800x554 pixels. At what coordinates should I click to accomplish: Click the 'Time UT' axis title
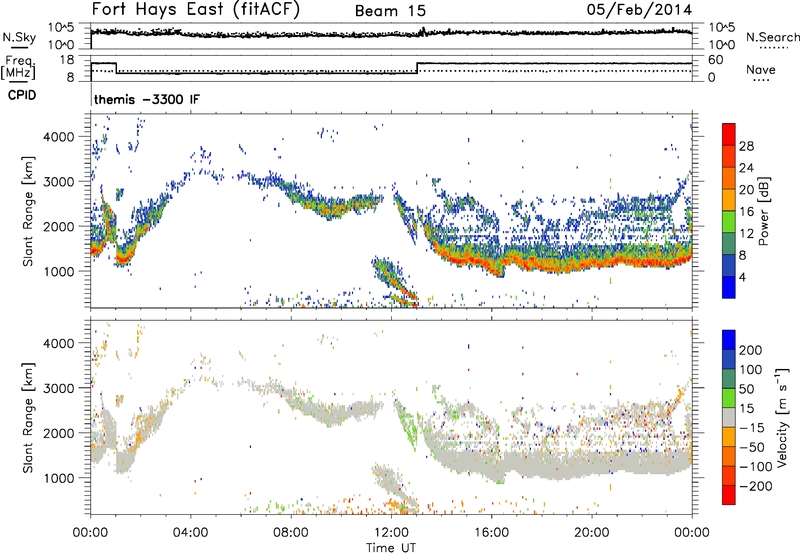click(x=391, y=547)
